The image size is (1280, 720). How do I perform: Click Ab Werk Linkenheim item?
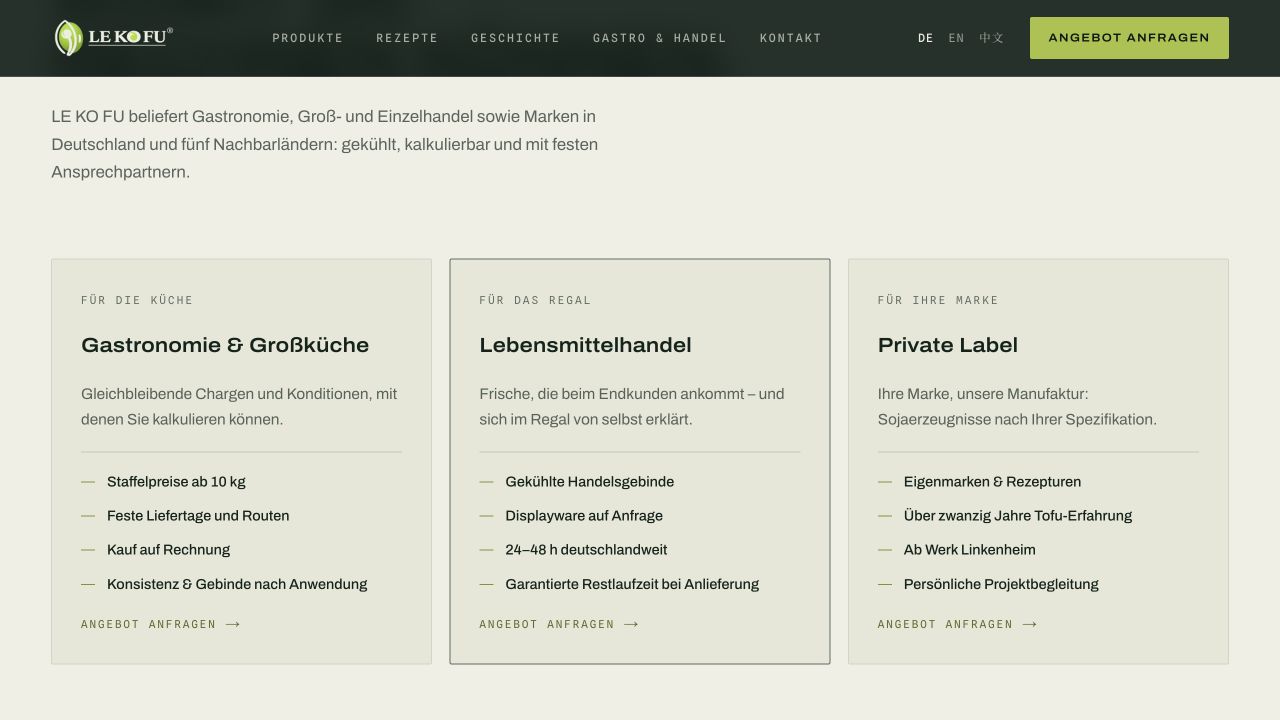pyautogui.click(x=970, y=550)
